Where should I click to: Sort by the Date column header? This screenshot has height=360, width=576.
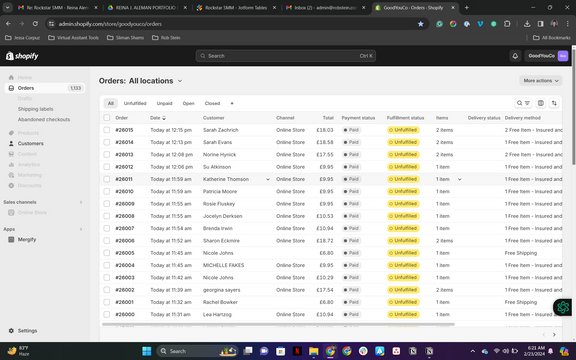coord(158,118)
